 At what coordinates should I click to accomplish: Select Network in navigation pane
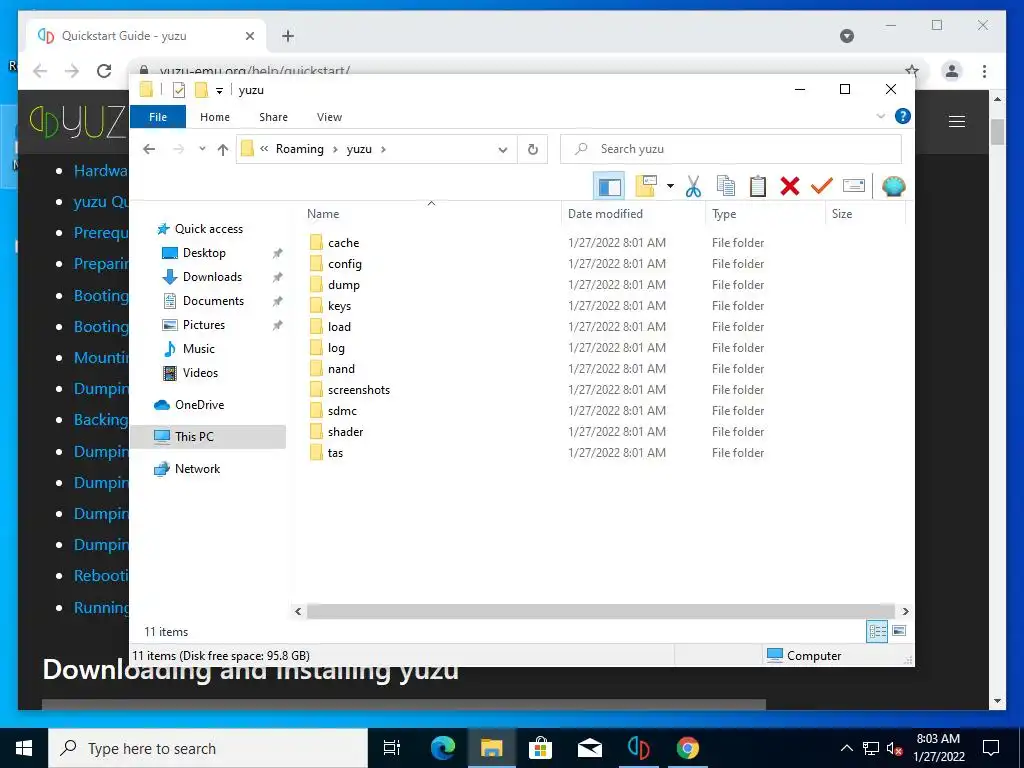coord(197,469)
